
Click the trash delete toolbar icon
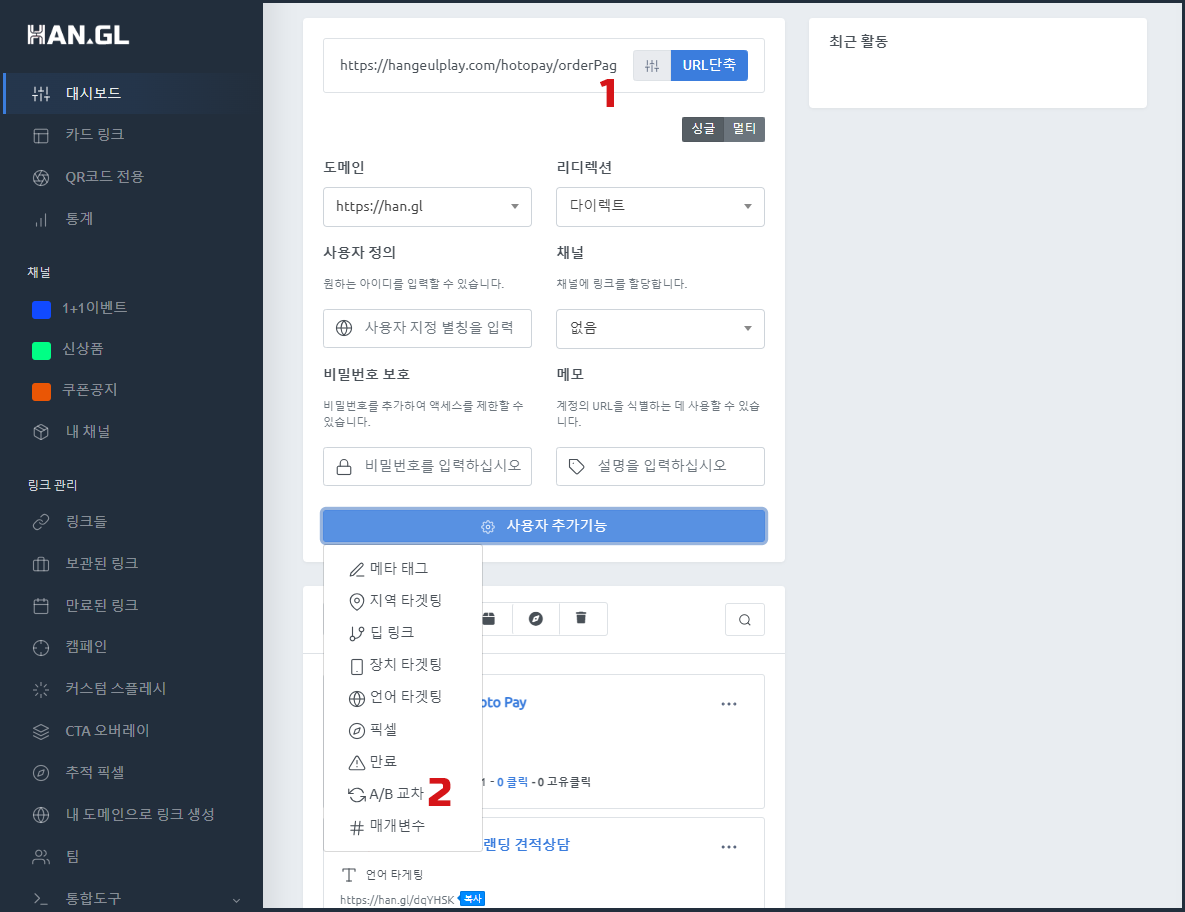point(581,619)
